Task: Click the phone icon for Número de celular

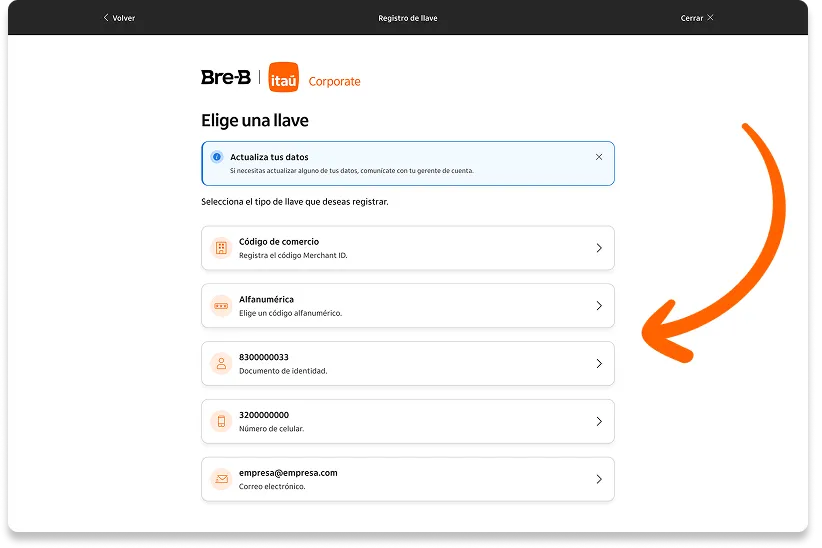Action: pyautogui.click(x=221, y=421)
